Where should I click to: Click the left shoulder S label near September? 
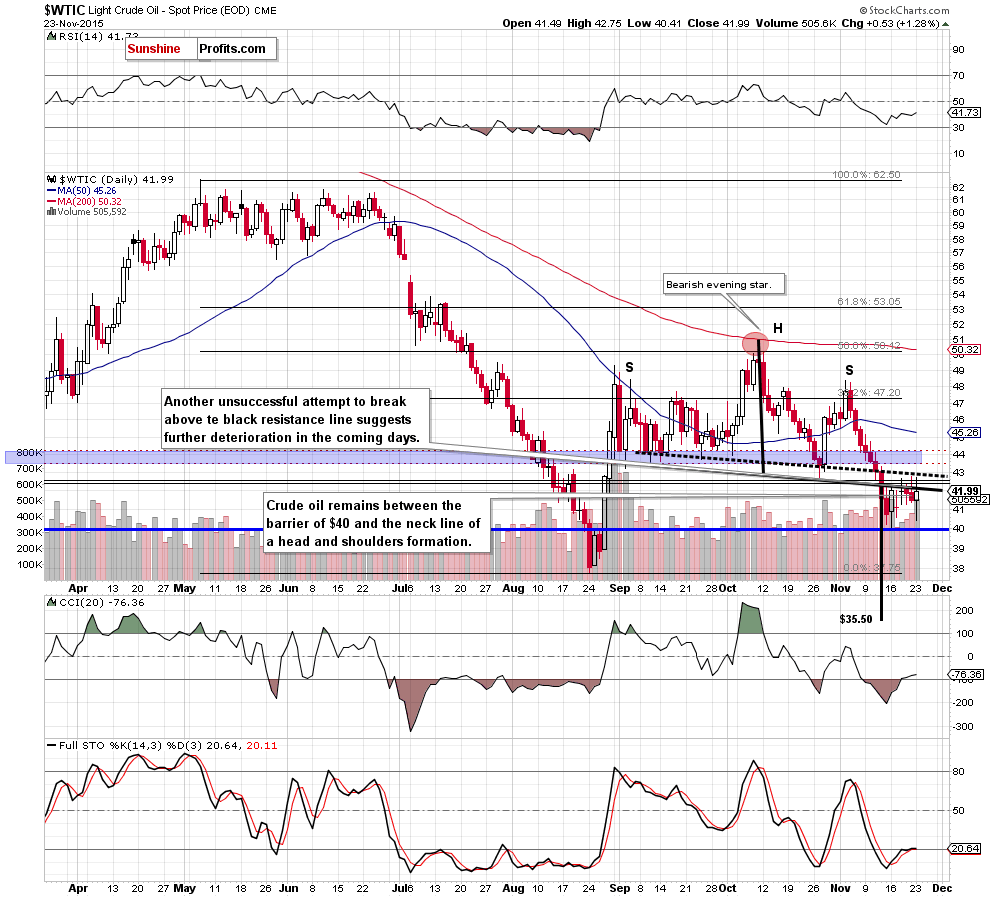click(x=629, y=367)
